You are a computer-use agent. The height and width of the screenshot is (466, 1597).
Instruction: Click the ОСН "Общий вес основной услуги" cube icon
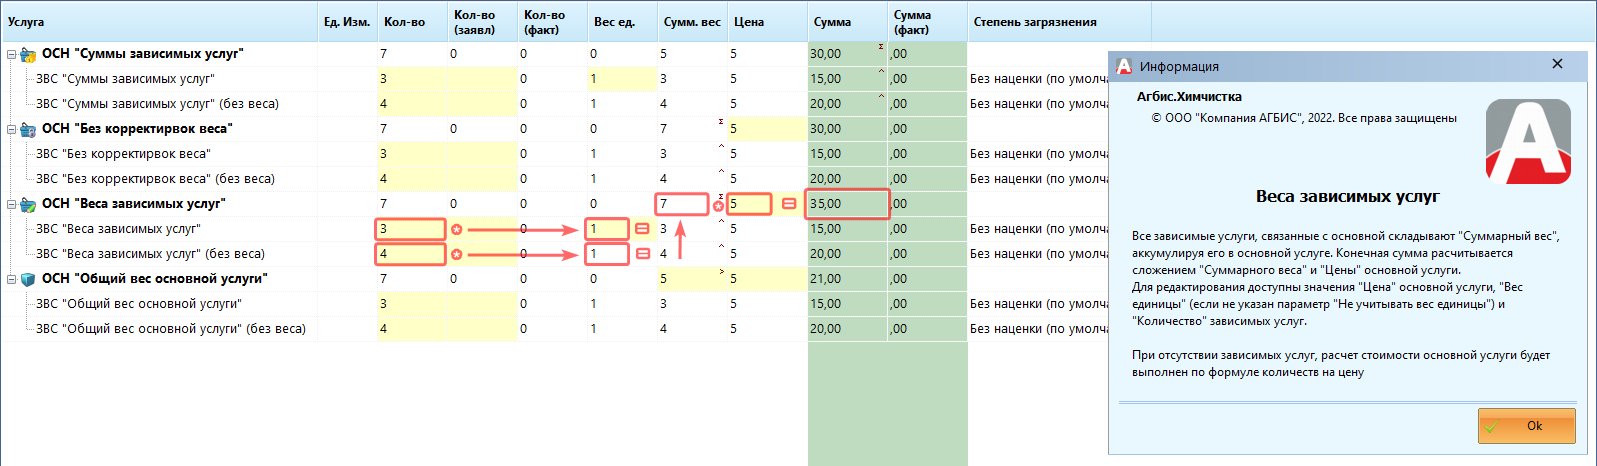[28, 279]
